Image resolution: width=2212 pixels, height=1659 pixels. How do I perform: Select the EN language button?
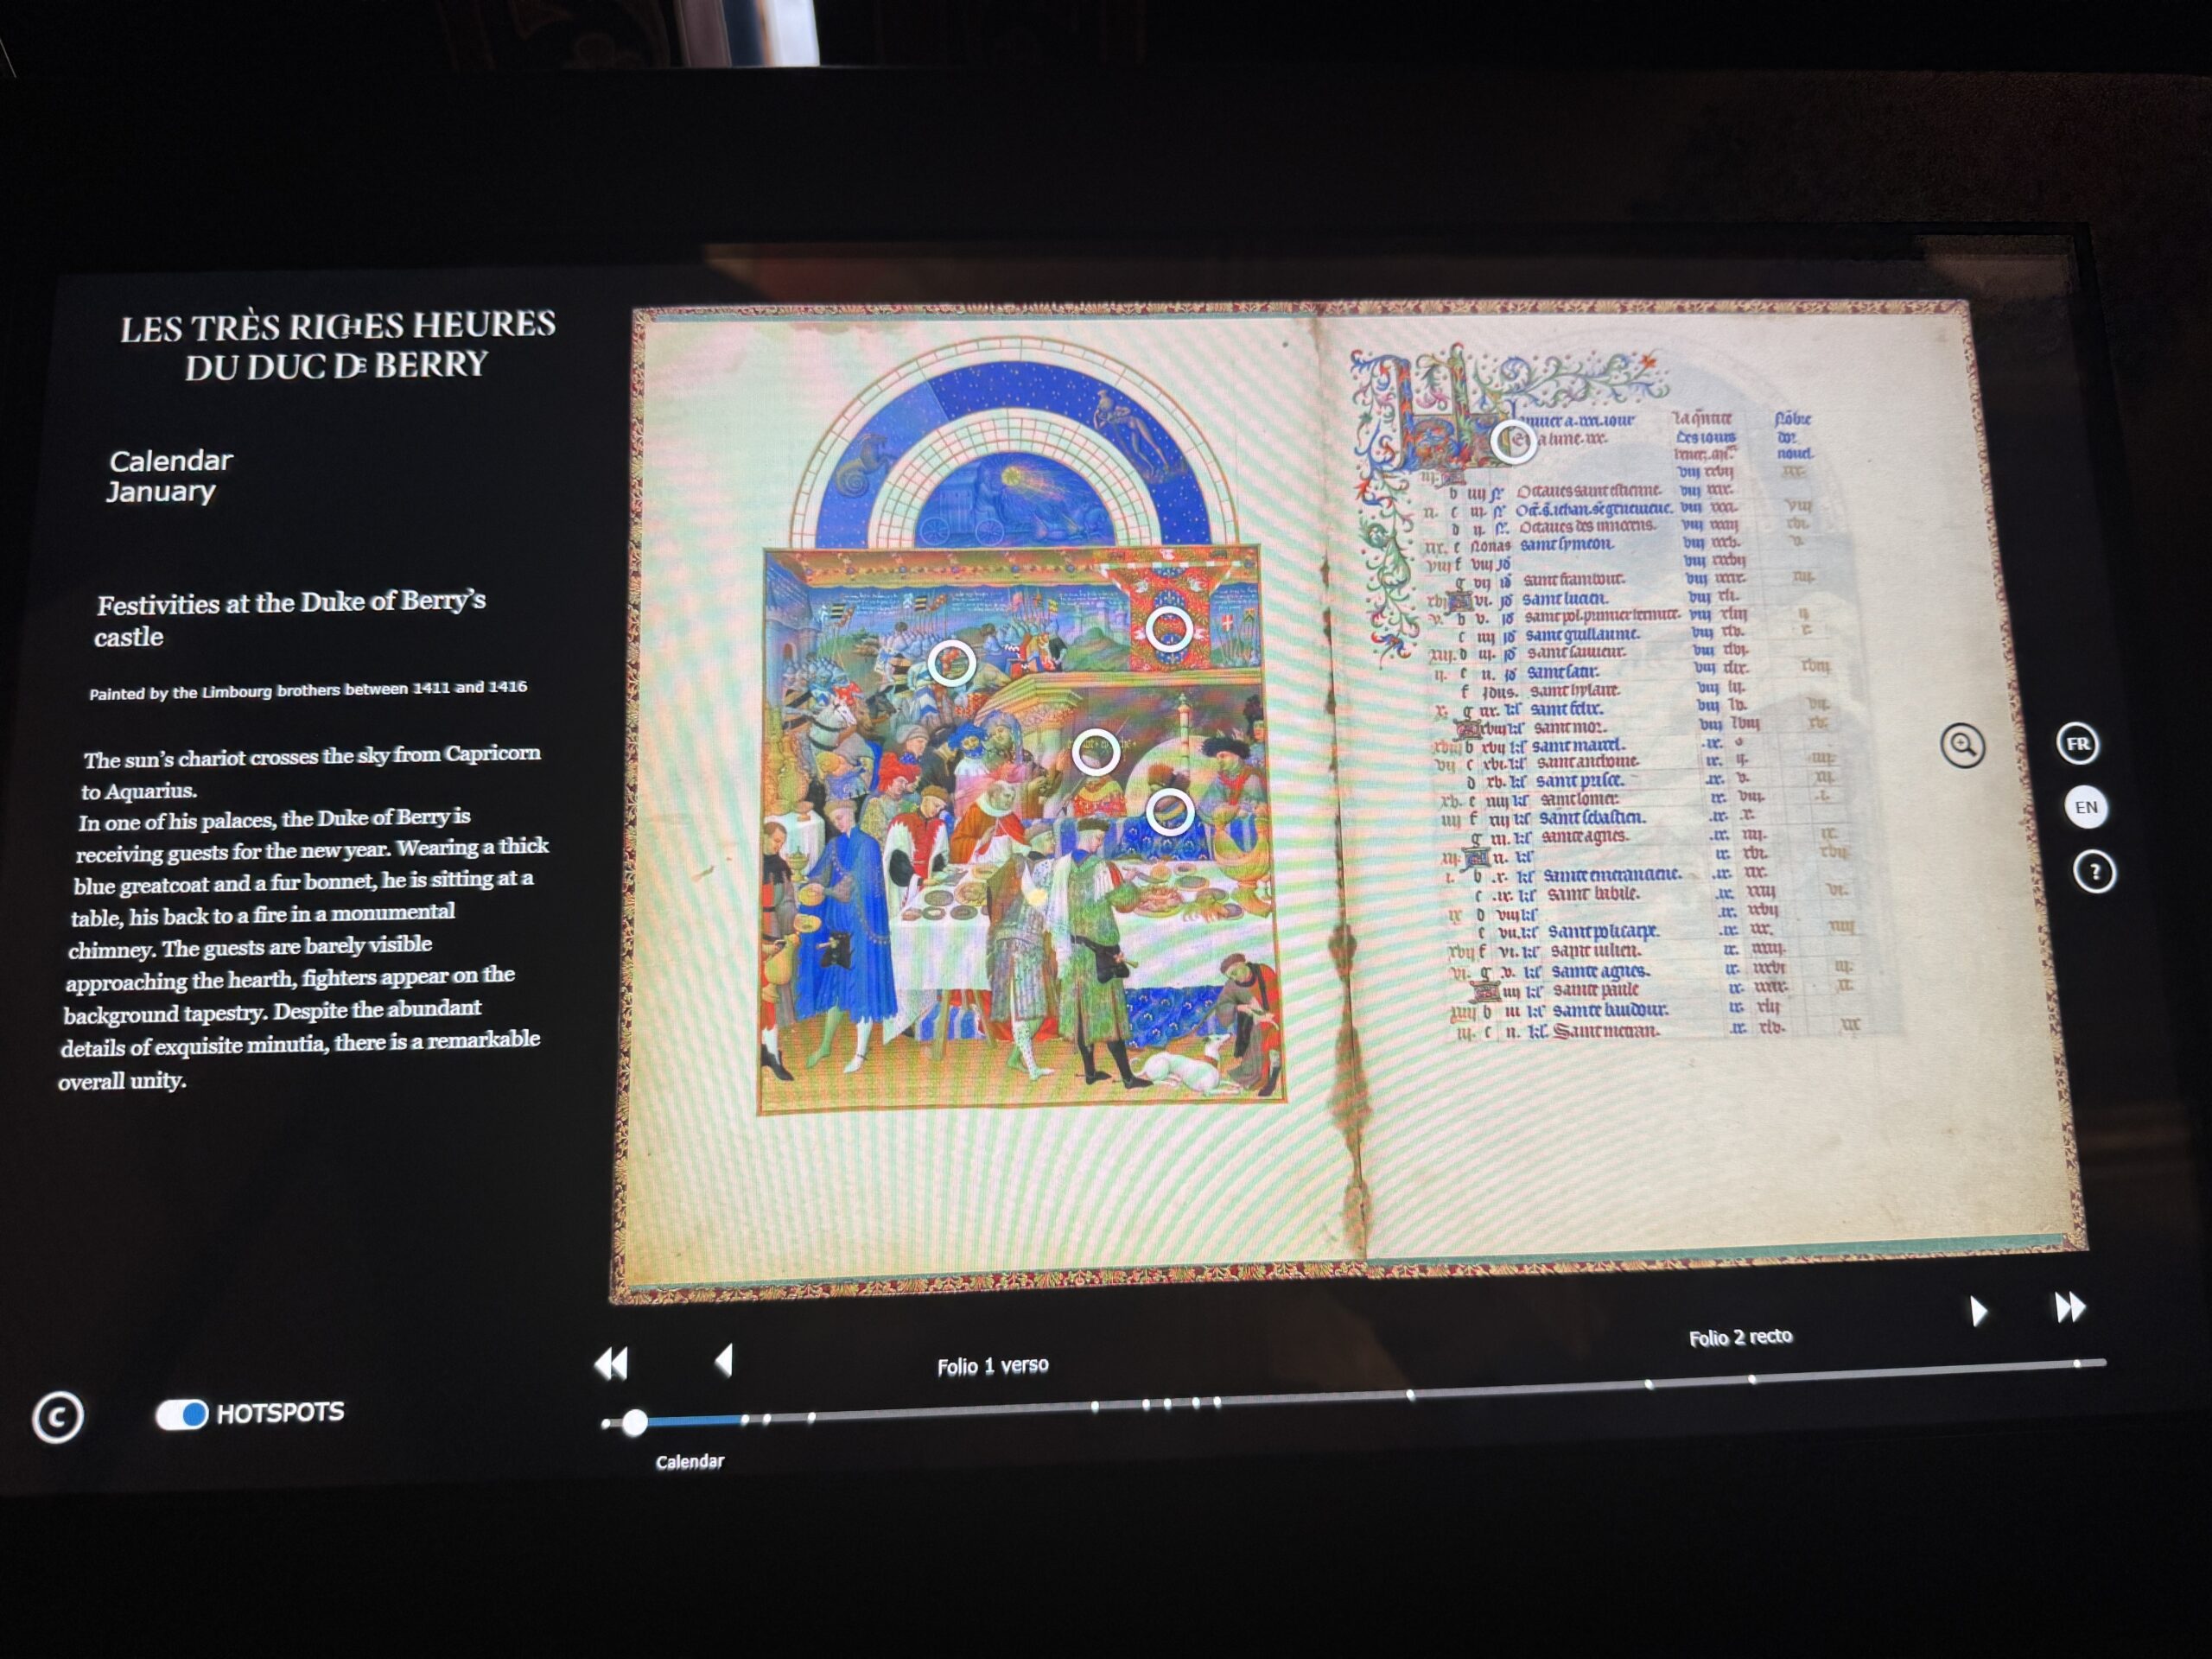(x=2086, y=808)
